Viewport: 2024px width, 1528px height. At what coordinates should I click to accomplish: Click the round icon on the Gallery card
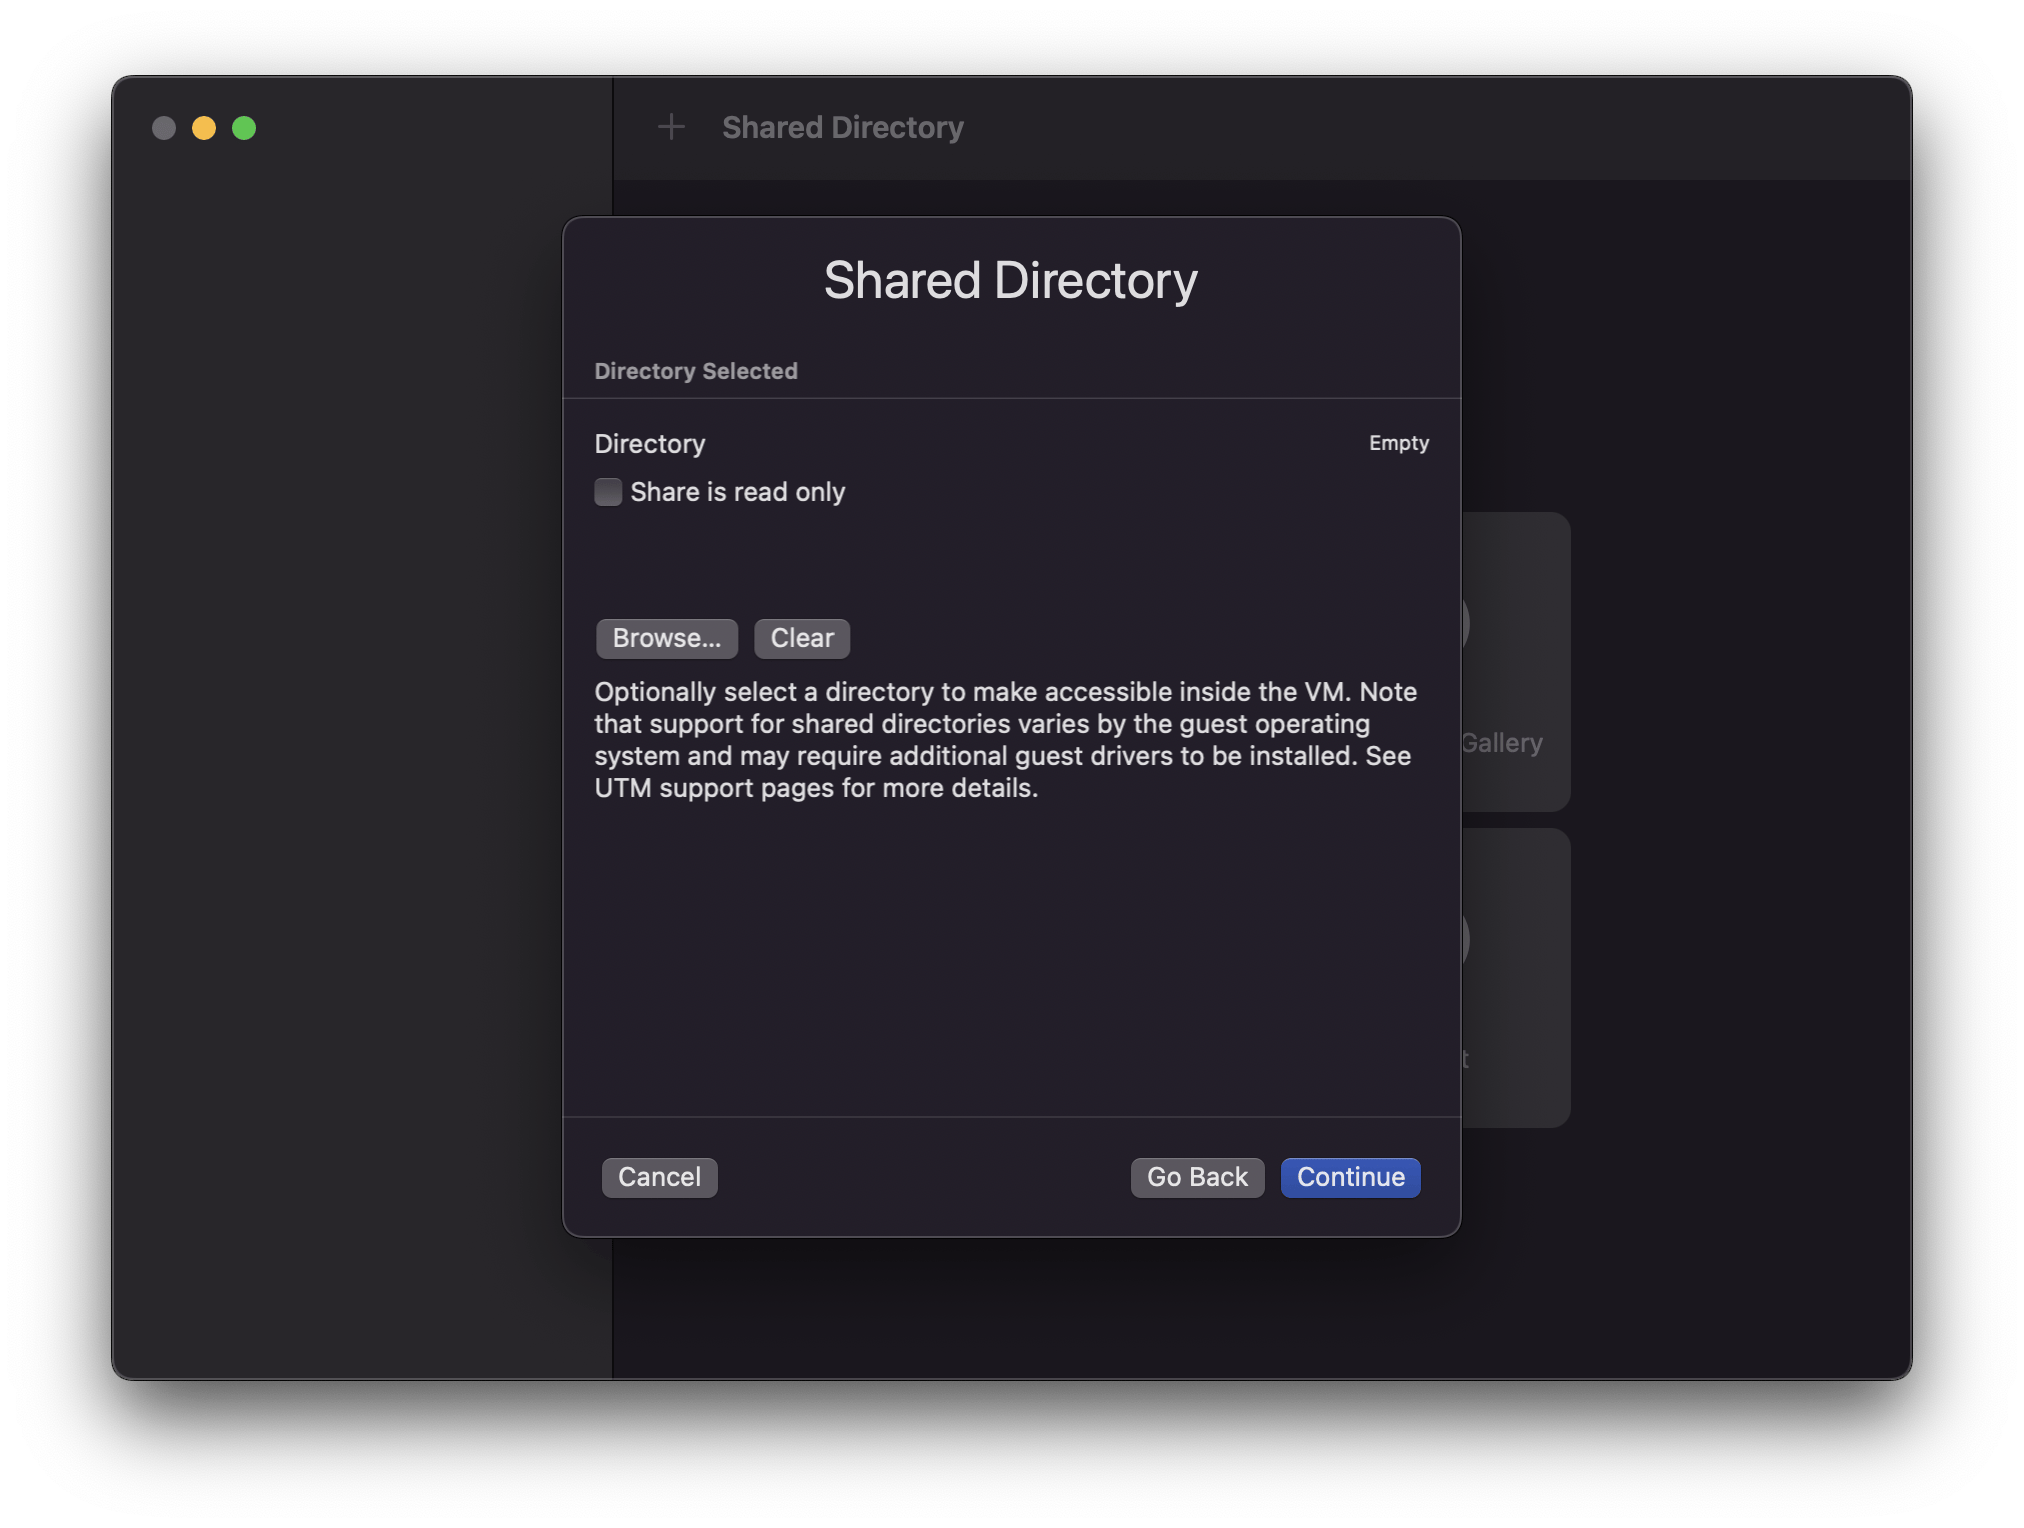tap(1466, 624)
